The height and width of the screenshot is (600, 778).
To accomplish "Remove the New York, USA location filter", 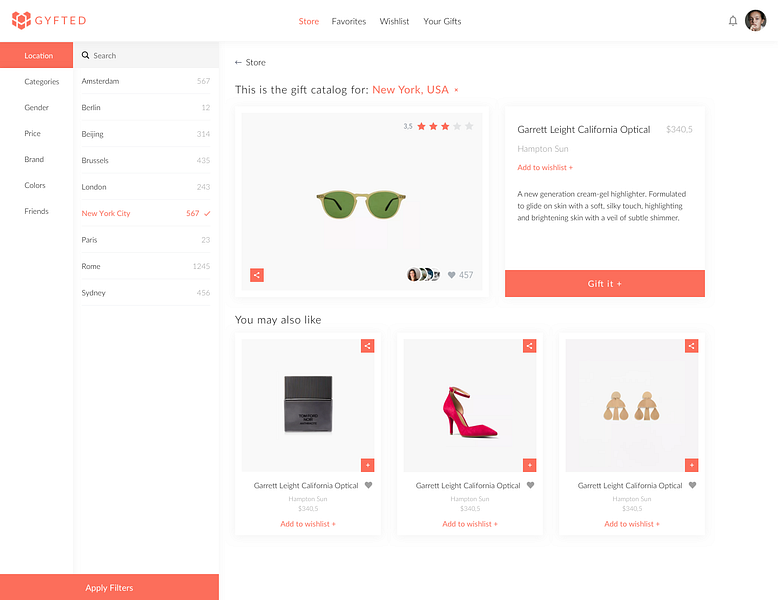I will click(456, 90).
